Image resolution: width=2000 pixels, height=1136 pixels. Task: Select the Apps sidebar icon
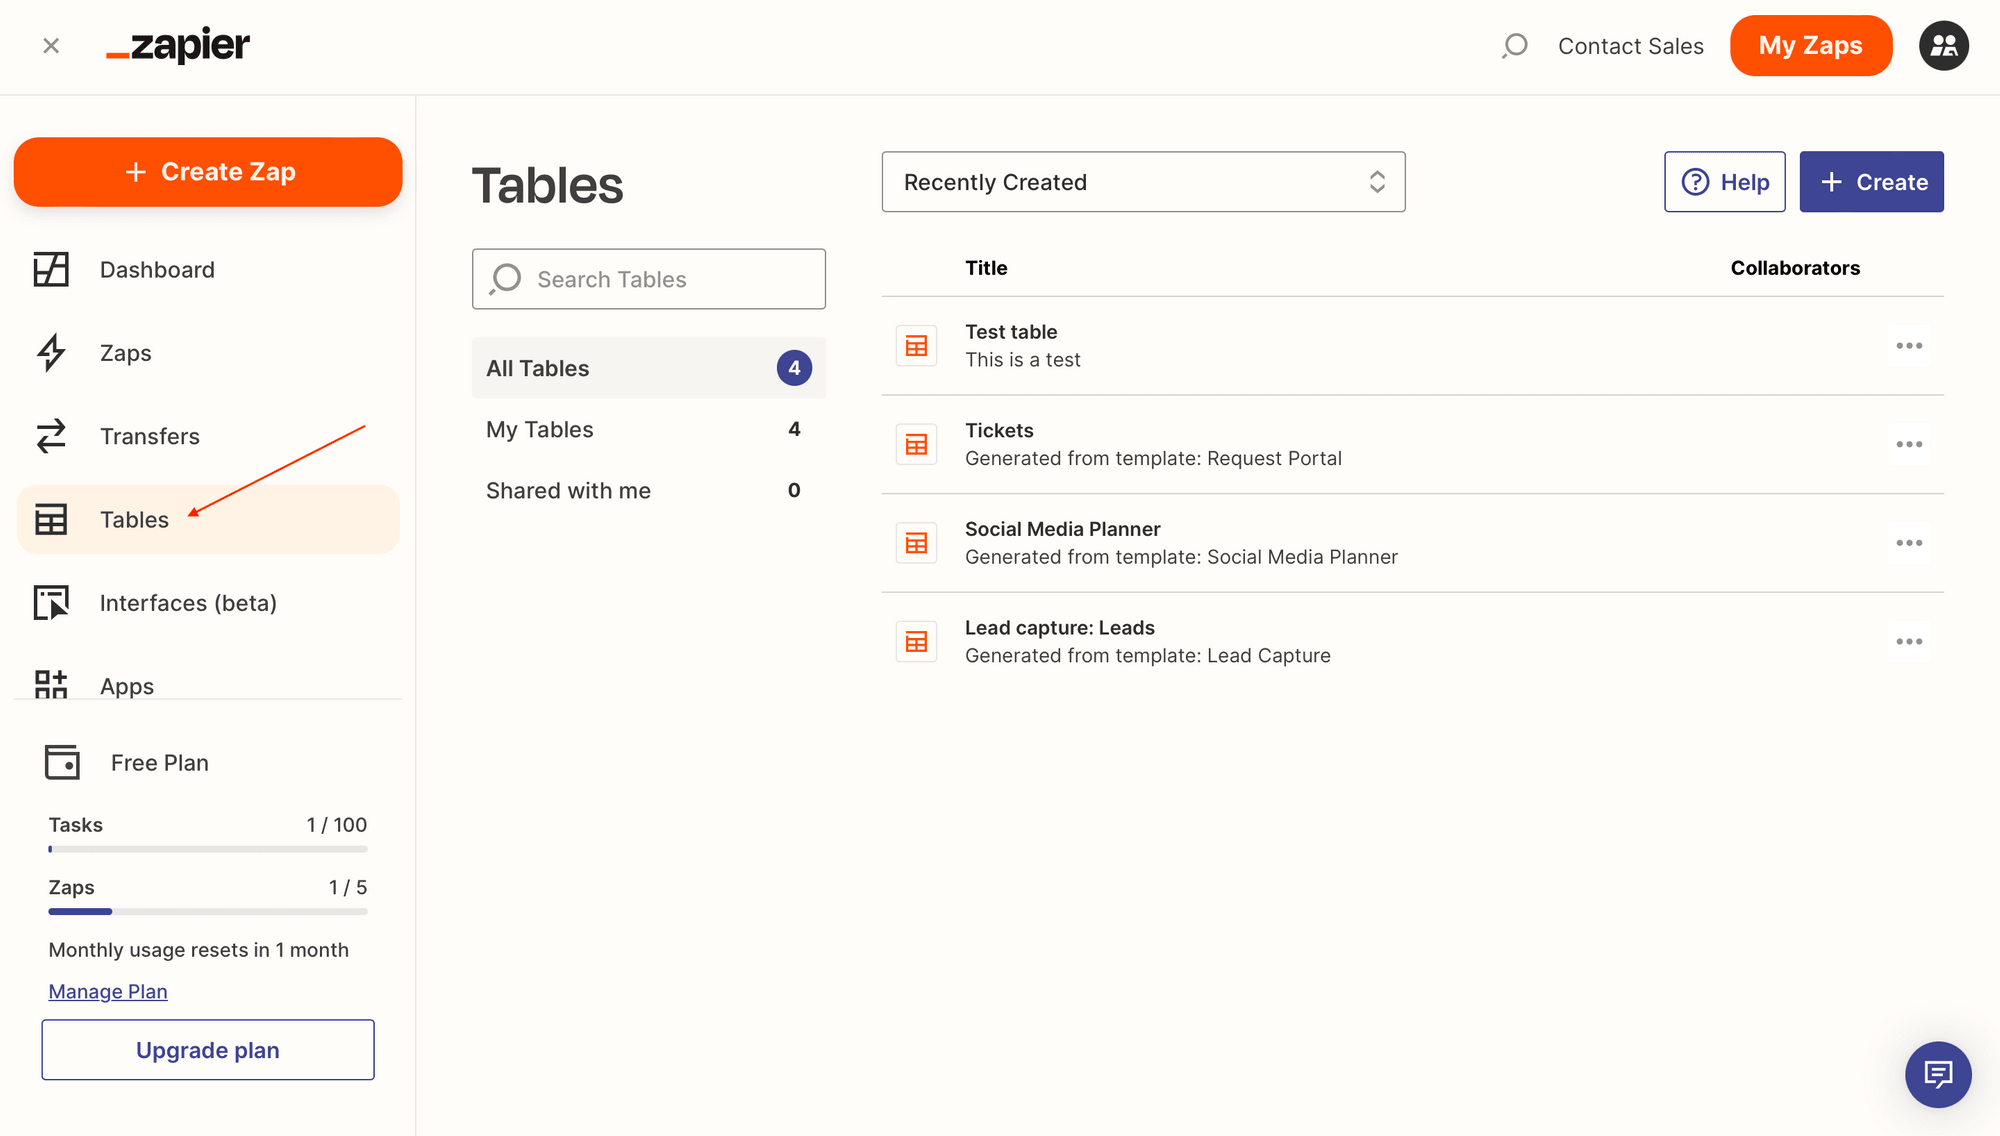click(50, 685)
